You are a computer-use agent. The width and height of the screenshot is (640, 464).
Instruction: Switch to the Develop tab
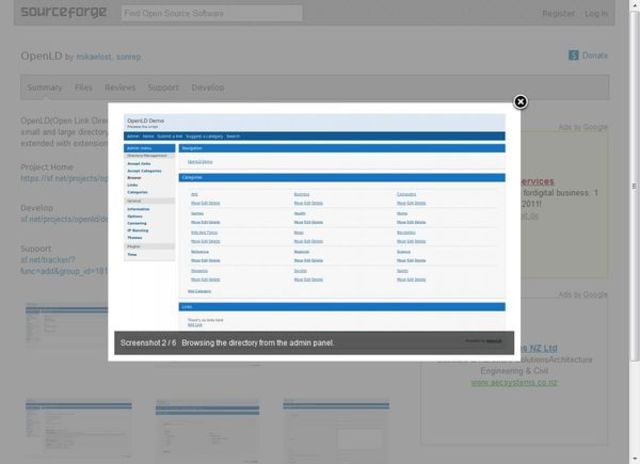coord(207,87)
